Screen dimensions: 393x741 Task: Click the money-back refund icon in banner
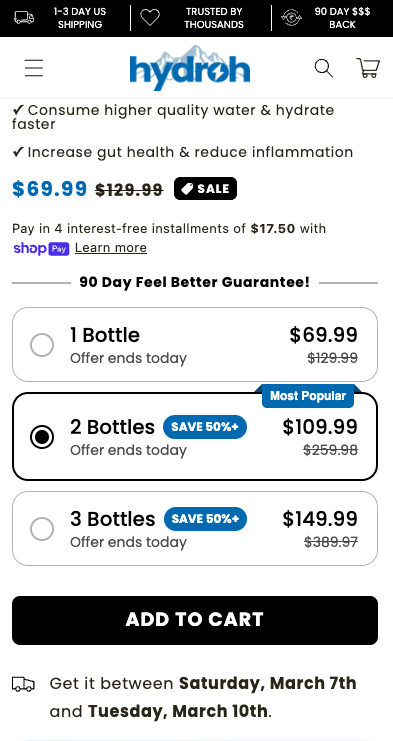pyautogui.click(x=291, y=18)
